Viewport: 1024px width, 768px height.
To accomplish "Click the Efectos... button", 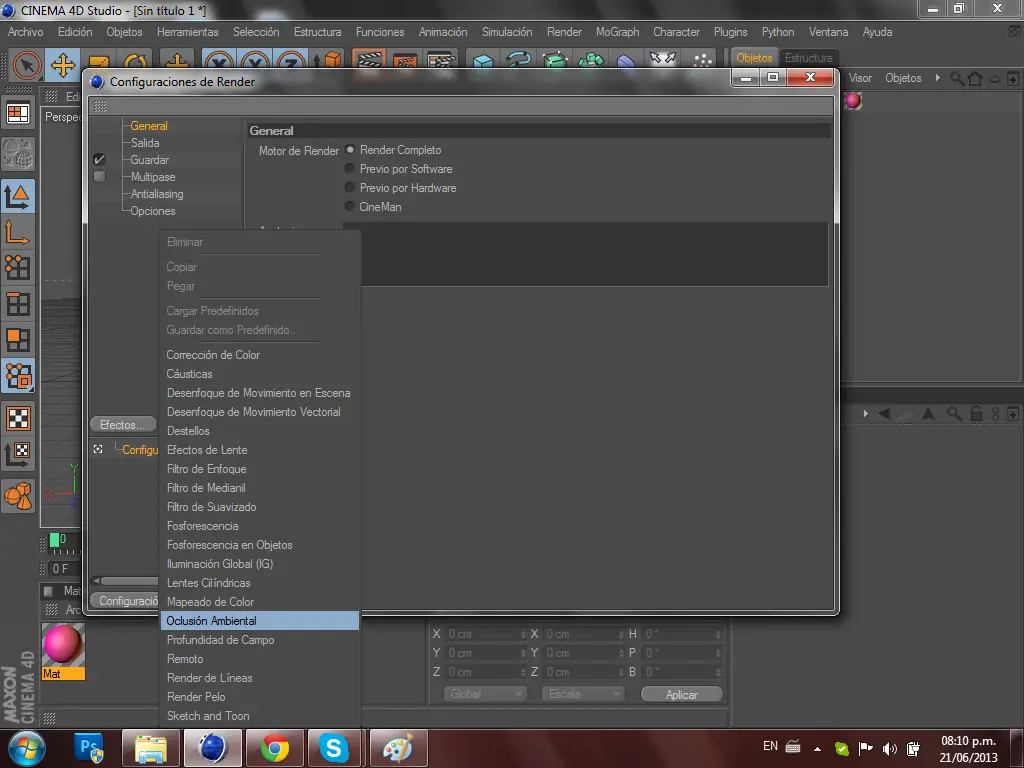I will pos(123,424).
